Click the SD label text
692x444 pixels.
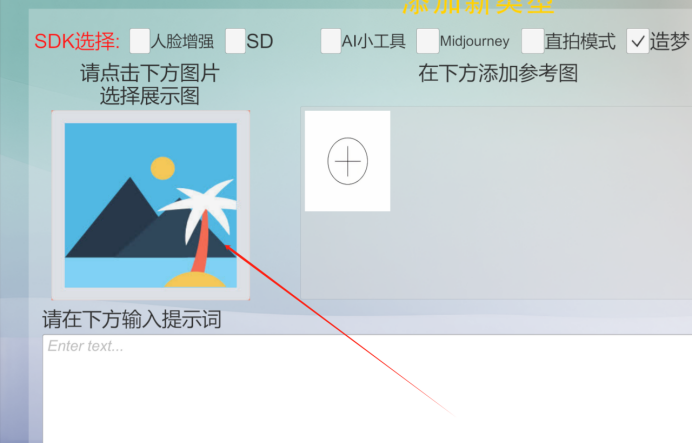coord(260,41)
